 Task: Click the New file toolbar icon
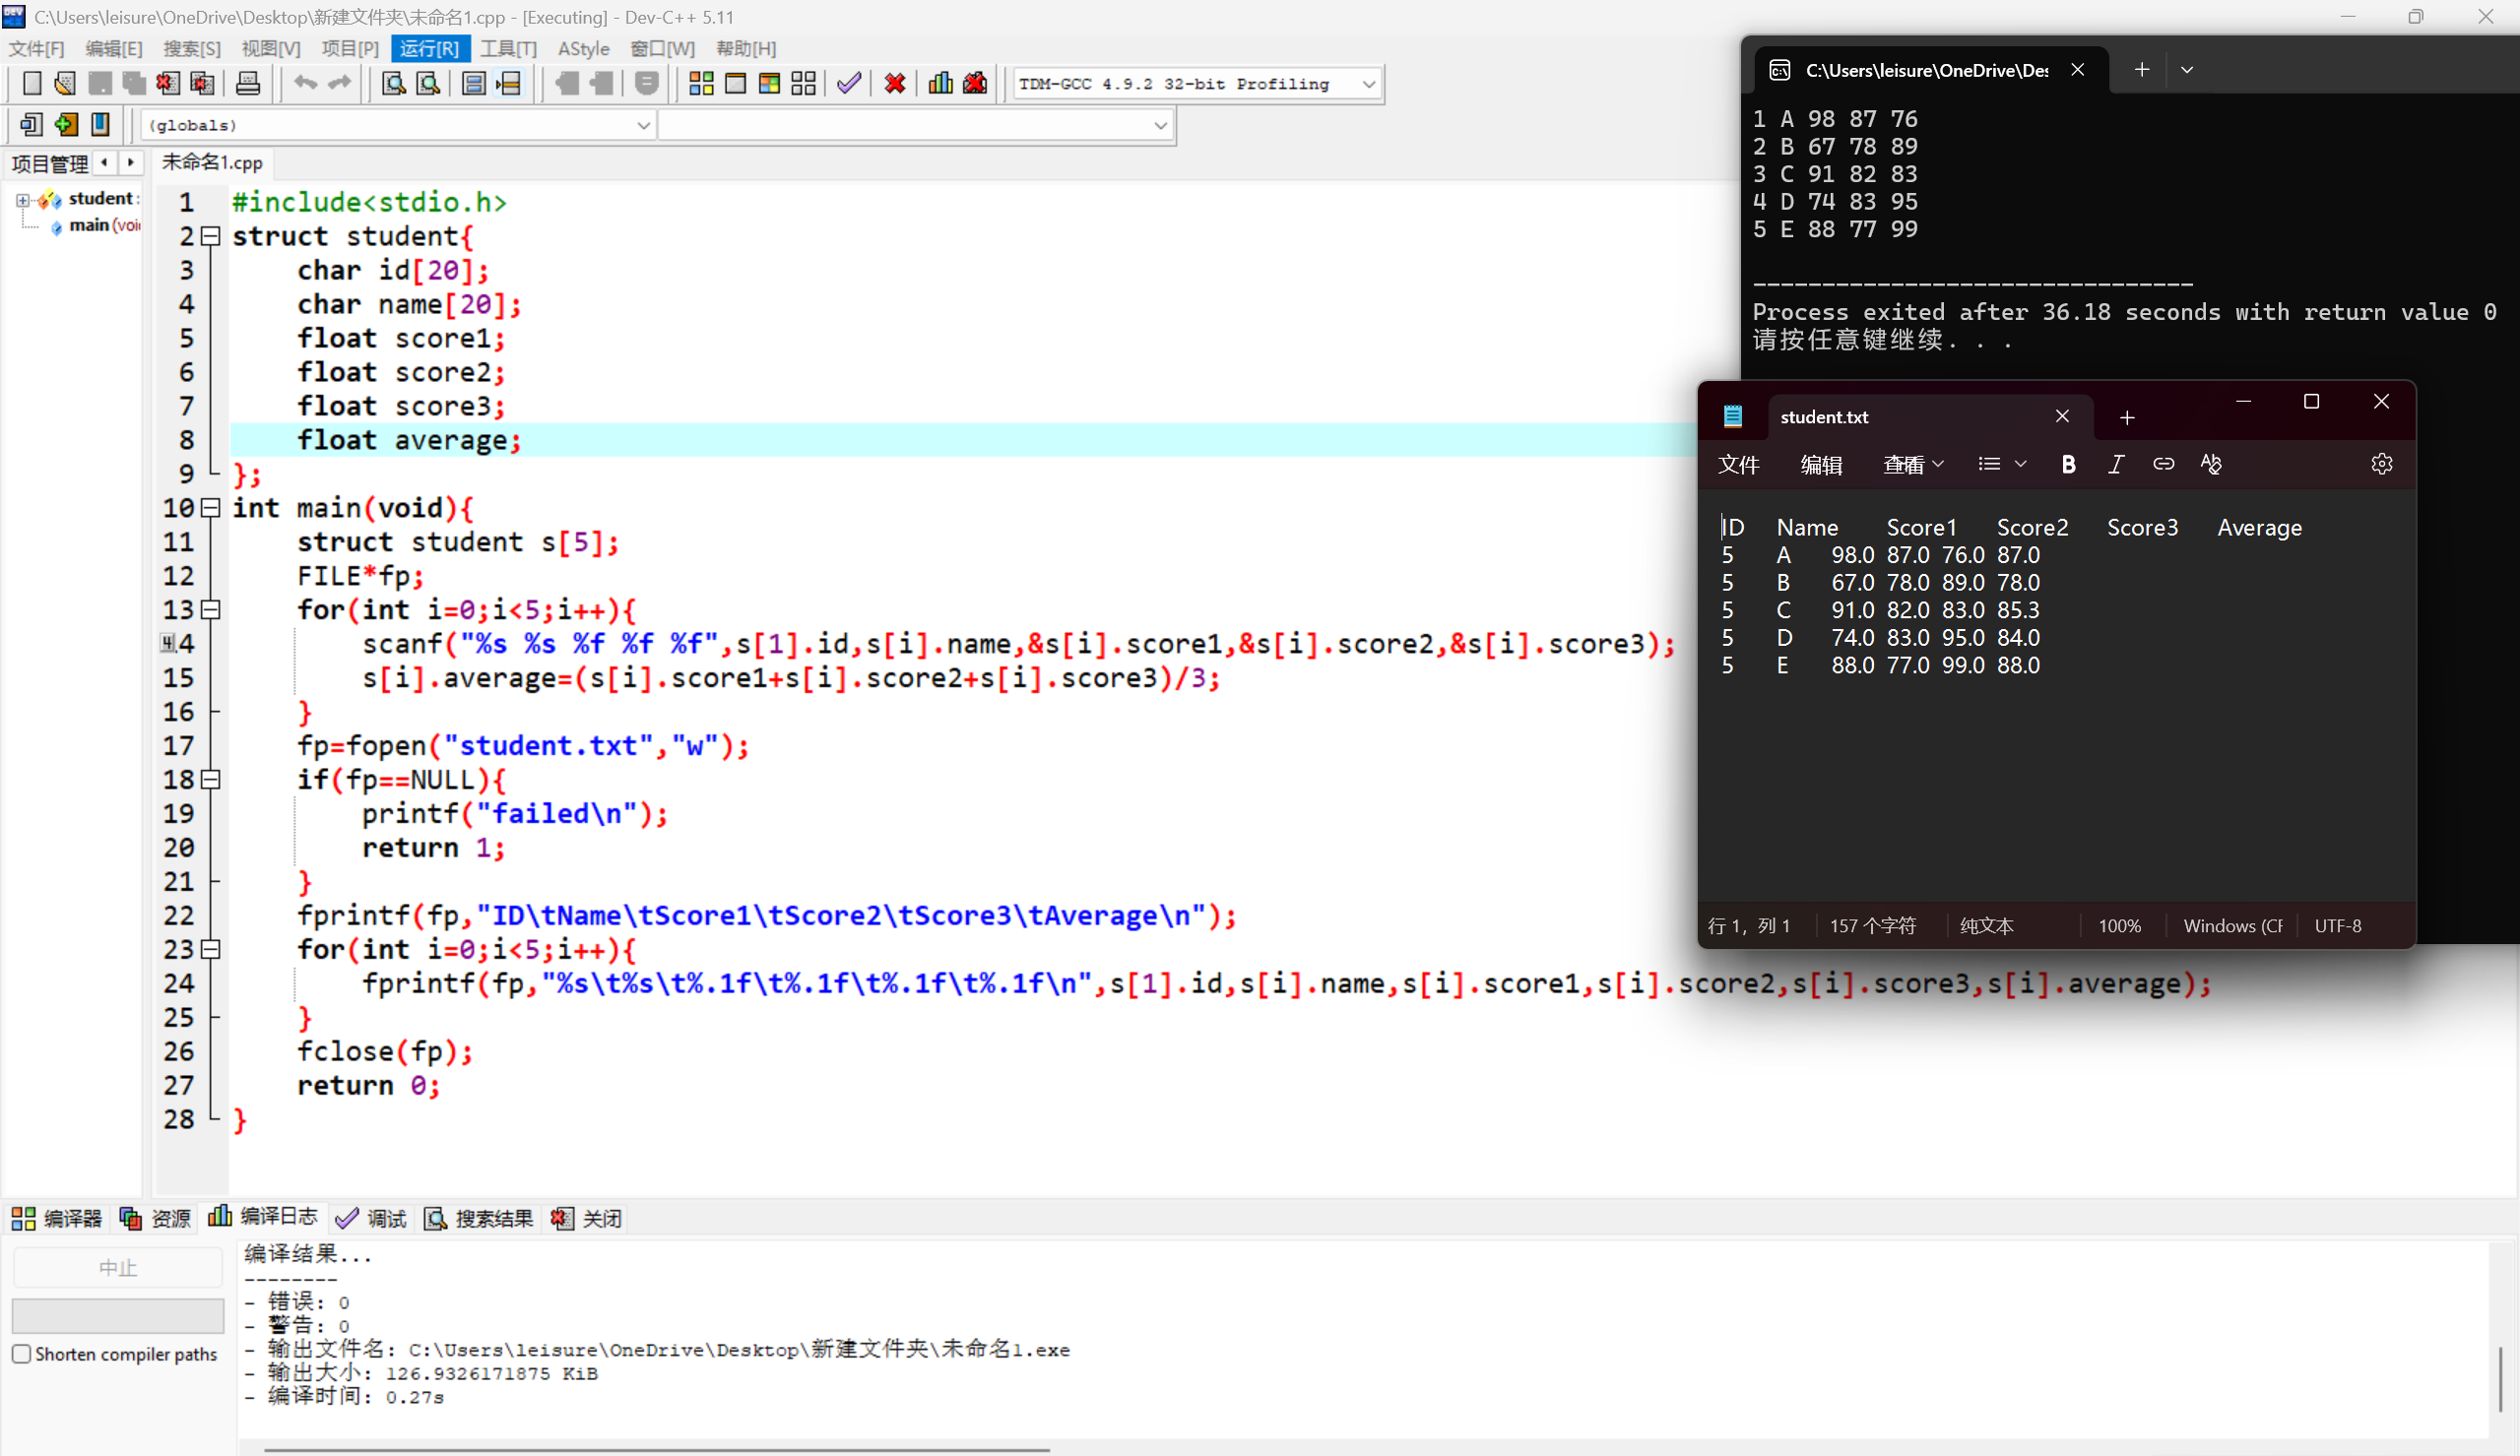(x=32, y=84)
